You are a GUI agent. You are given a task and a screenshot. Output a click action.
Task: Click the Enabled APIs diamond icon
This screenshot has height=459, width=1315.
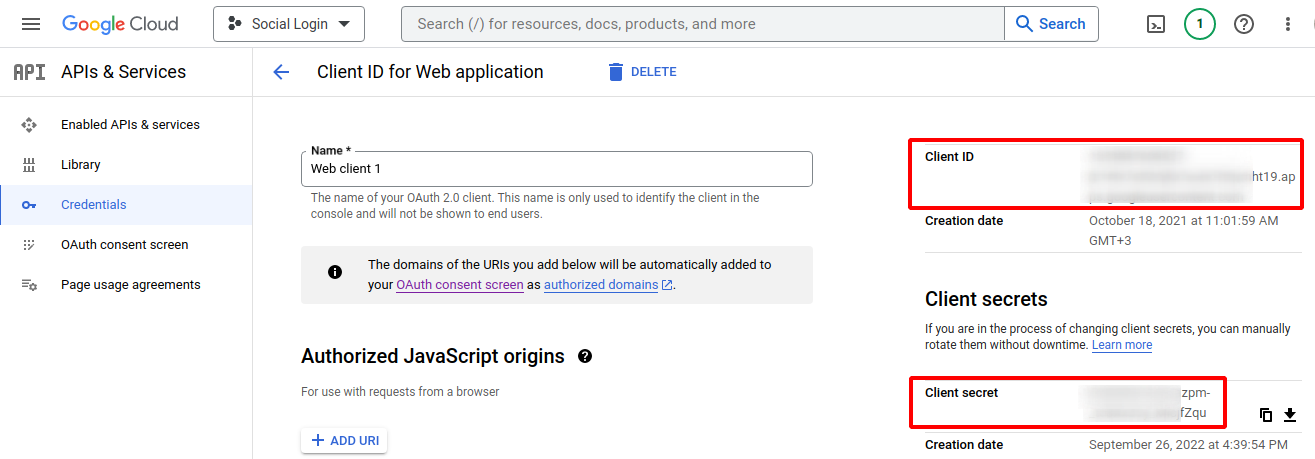(29, 125)
